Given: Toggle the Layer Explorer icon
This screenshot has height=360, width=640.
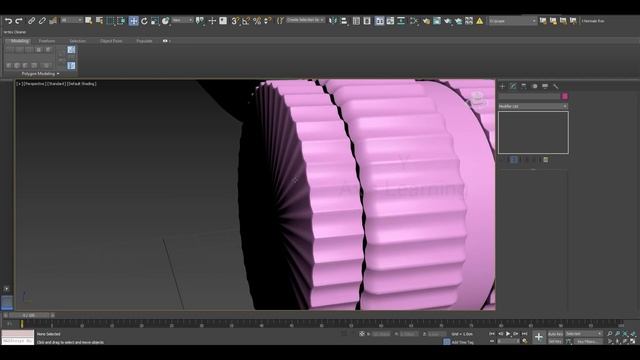Looking at the screenshot, I should 367,21.
